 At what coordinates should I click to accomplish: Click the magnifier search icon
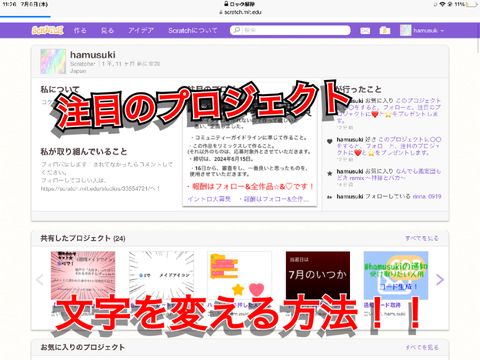coord(237,30)
